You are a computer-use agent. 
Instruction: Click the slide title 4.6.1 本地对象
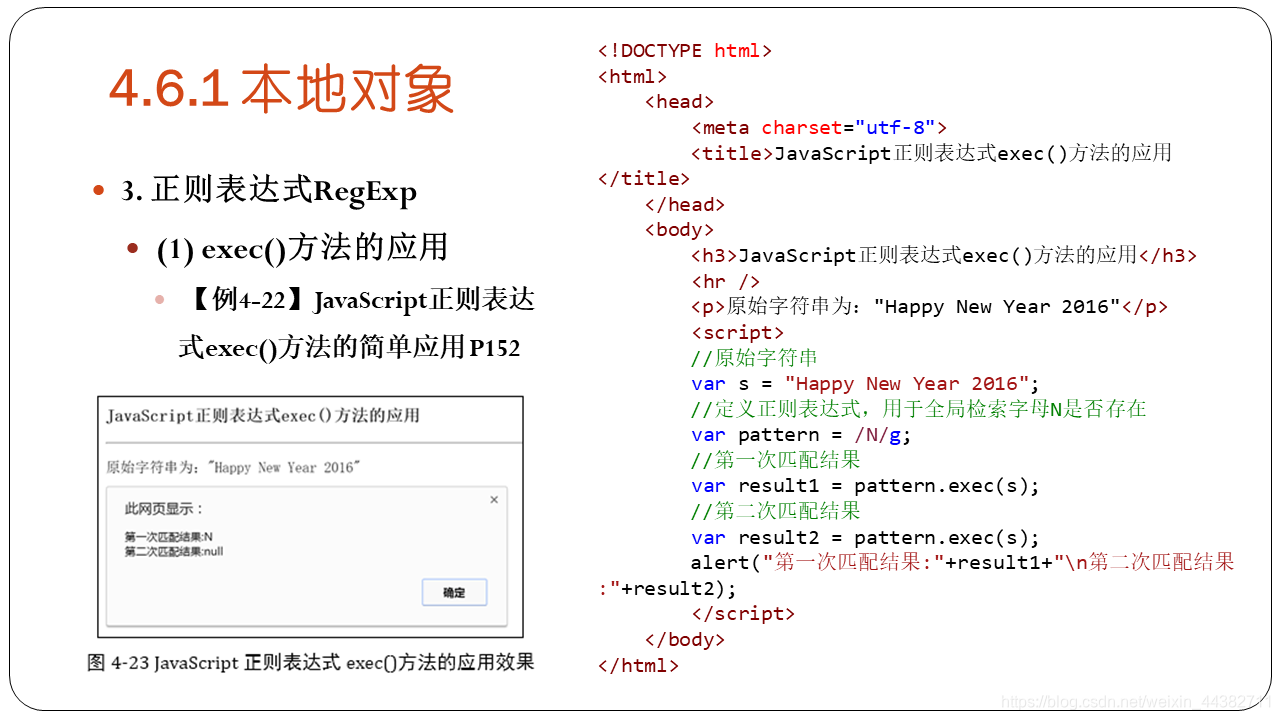[x=281, y=89]
